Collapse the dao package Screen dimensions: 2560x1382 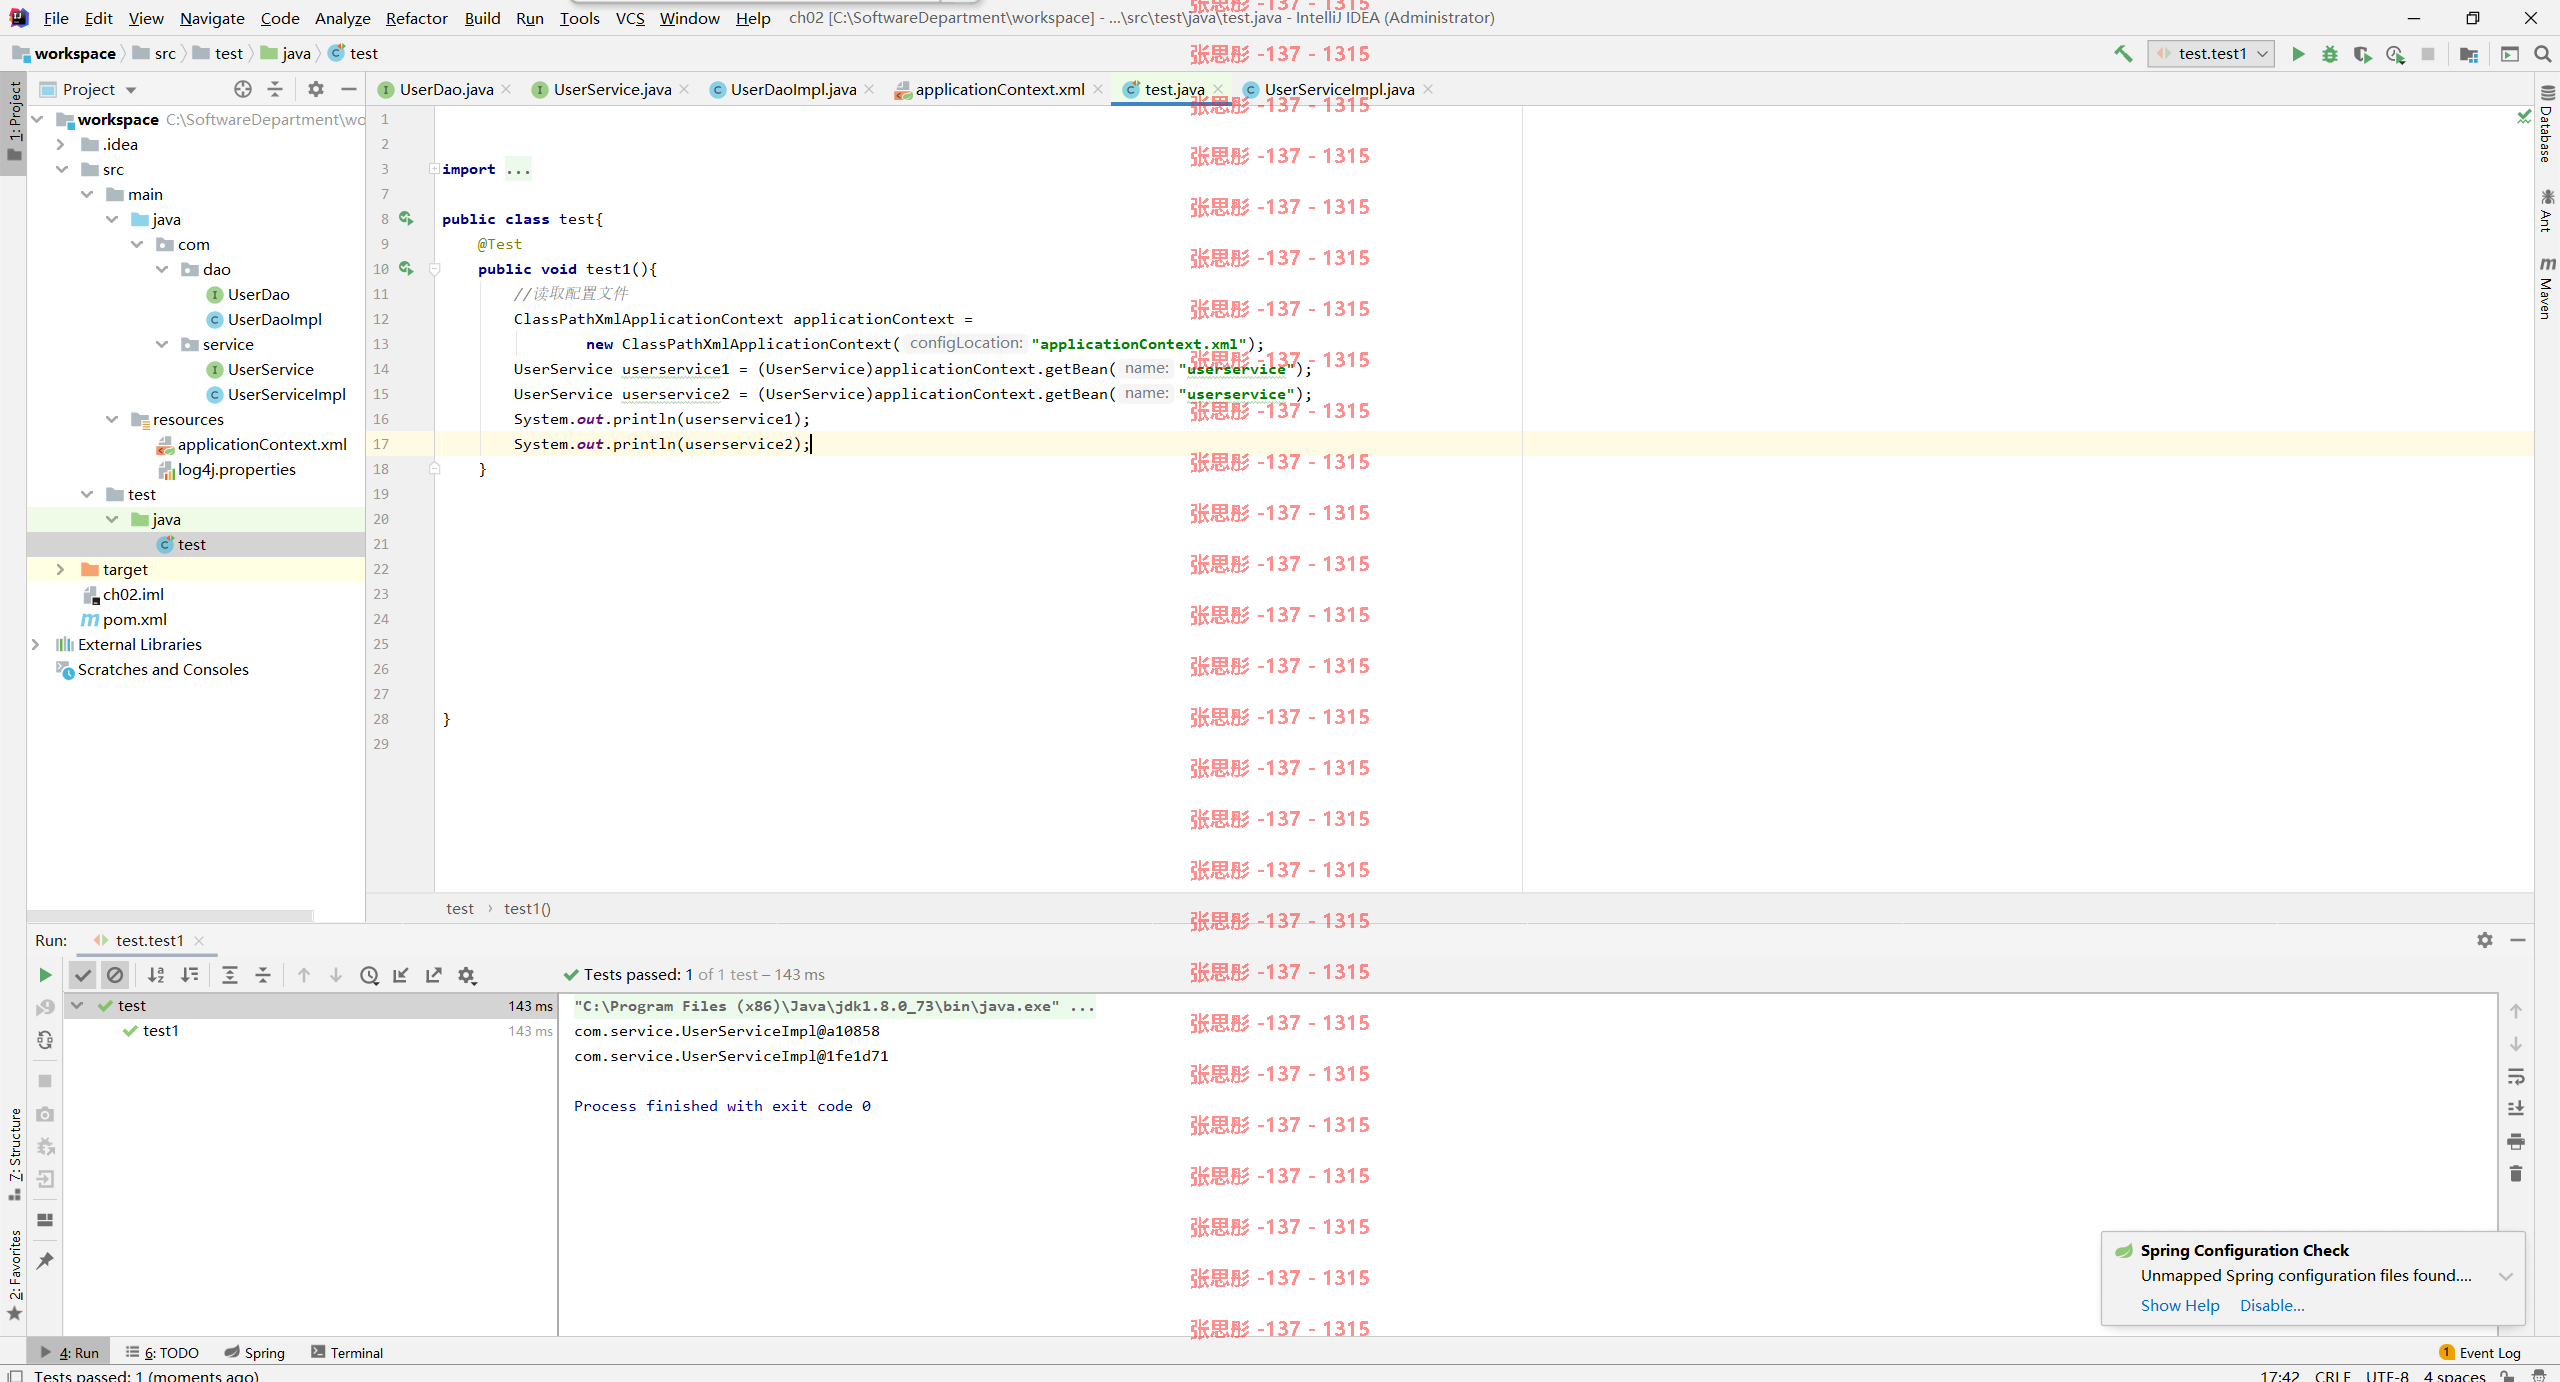click(162, 269)
